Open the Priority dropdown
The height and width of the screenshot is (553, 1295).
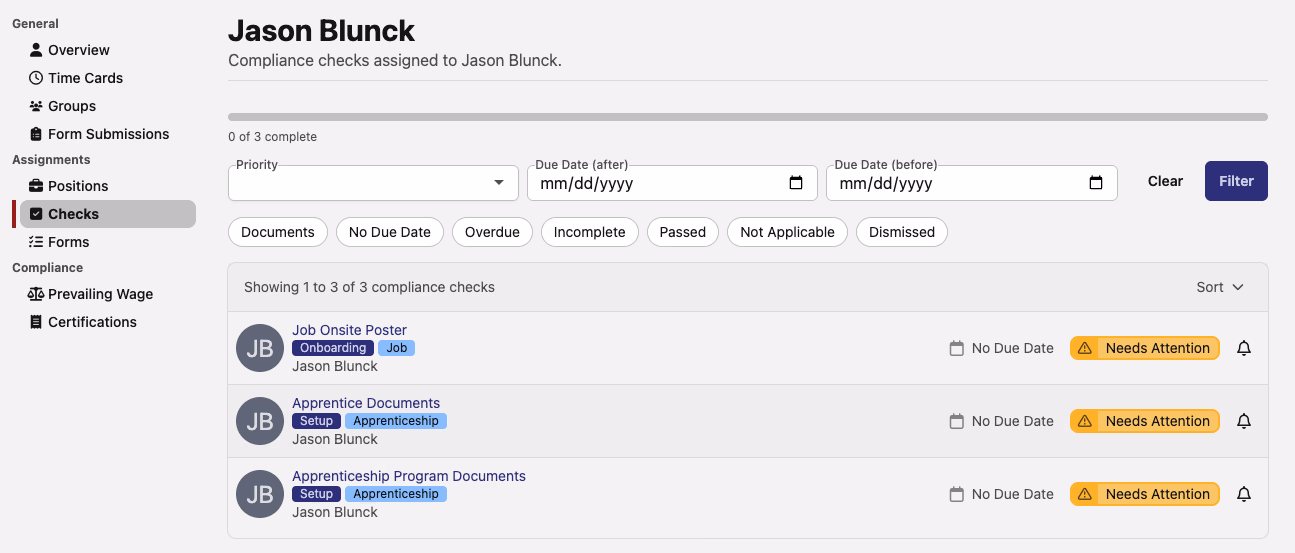[373, 183]
